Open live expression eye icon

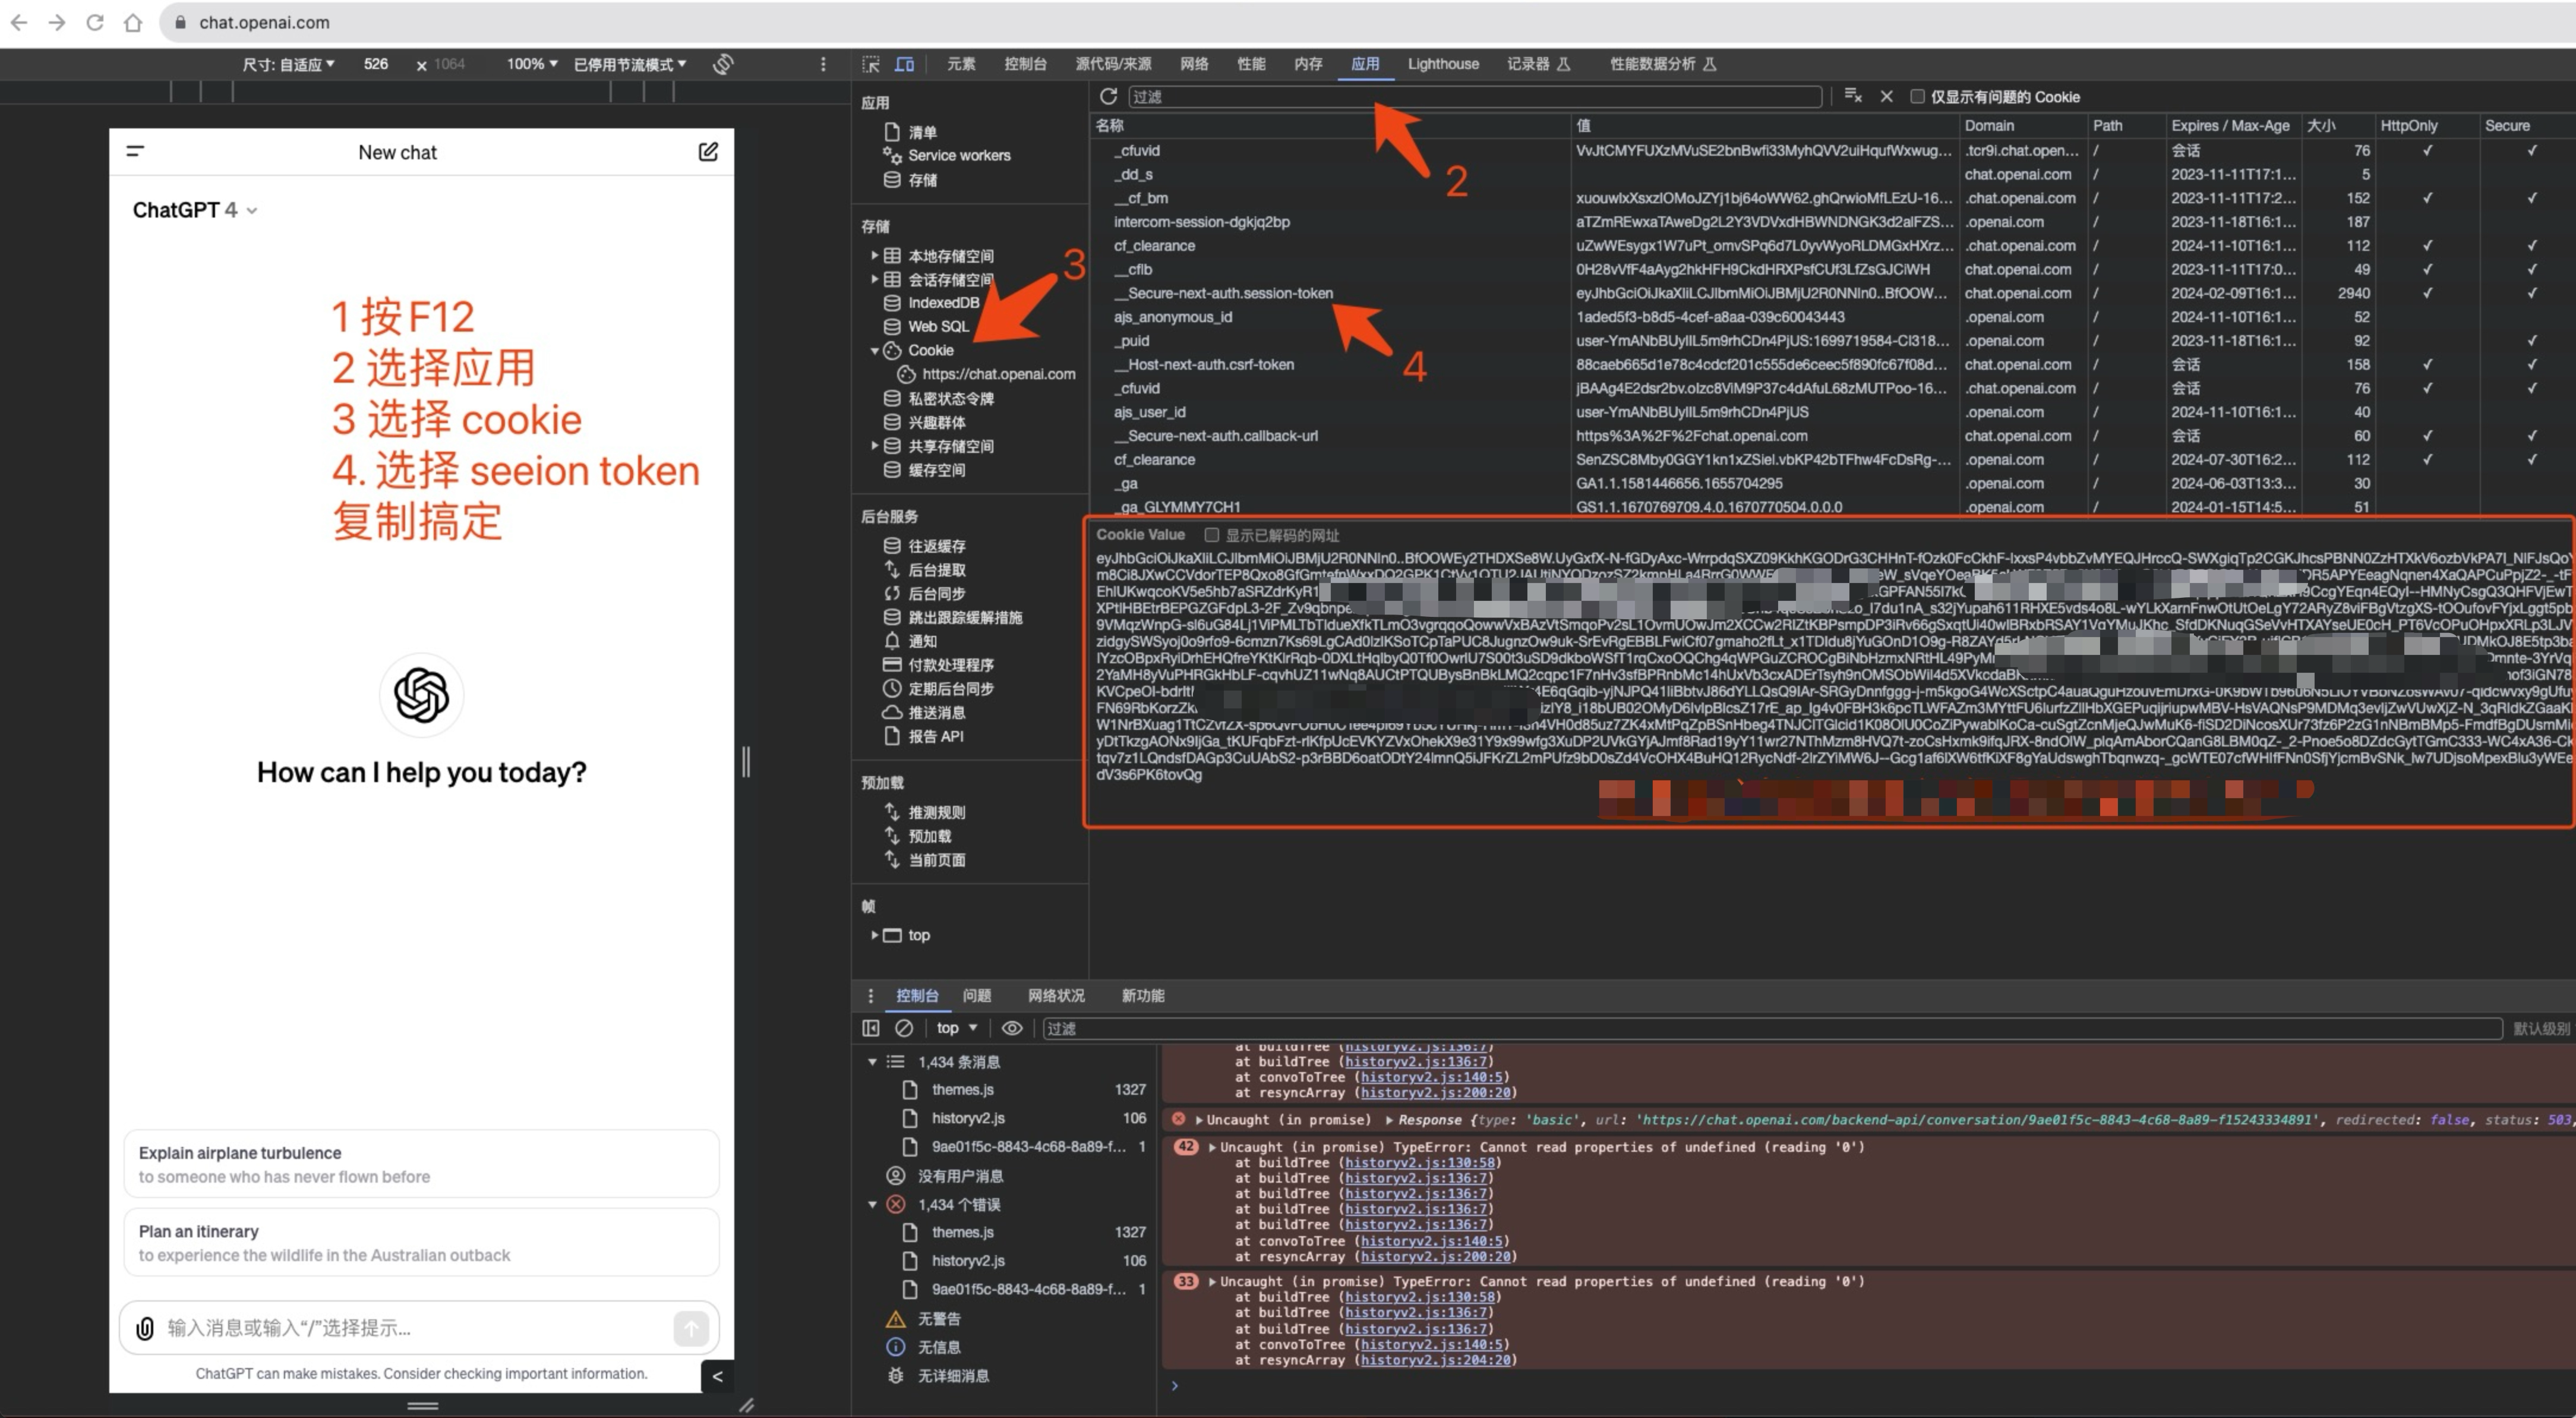(x=1012, y=1028)
